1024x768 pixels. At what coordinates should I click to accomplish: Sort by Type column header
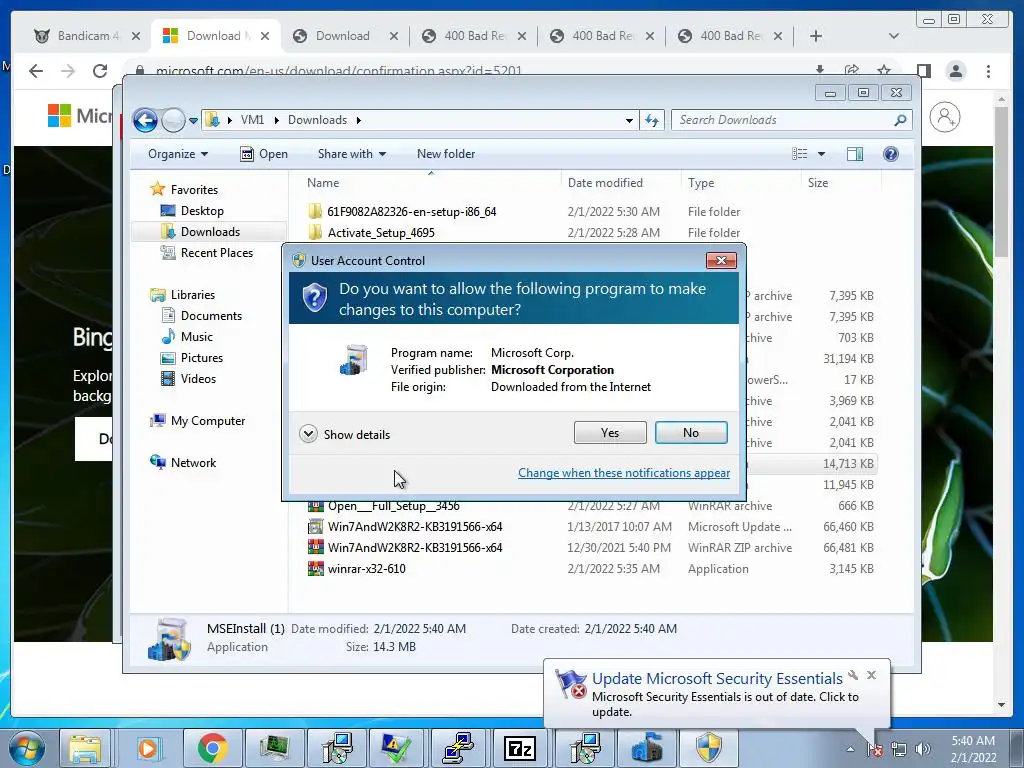741,183
